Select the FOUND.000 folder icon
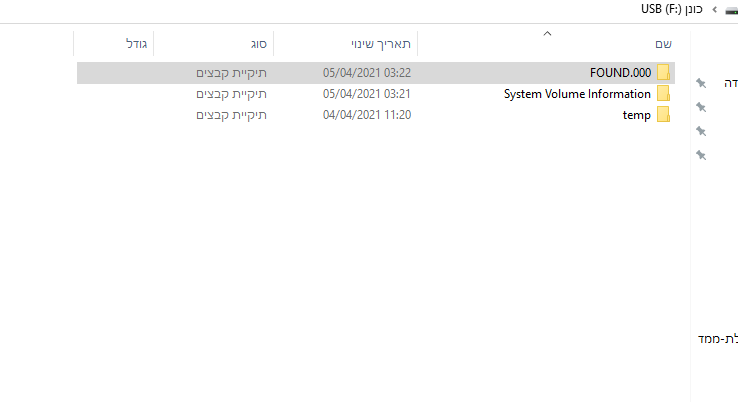This screenshot has width=738, height=402. point(663,73)
